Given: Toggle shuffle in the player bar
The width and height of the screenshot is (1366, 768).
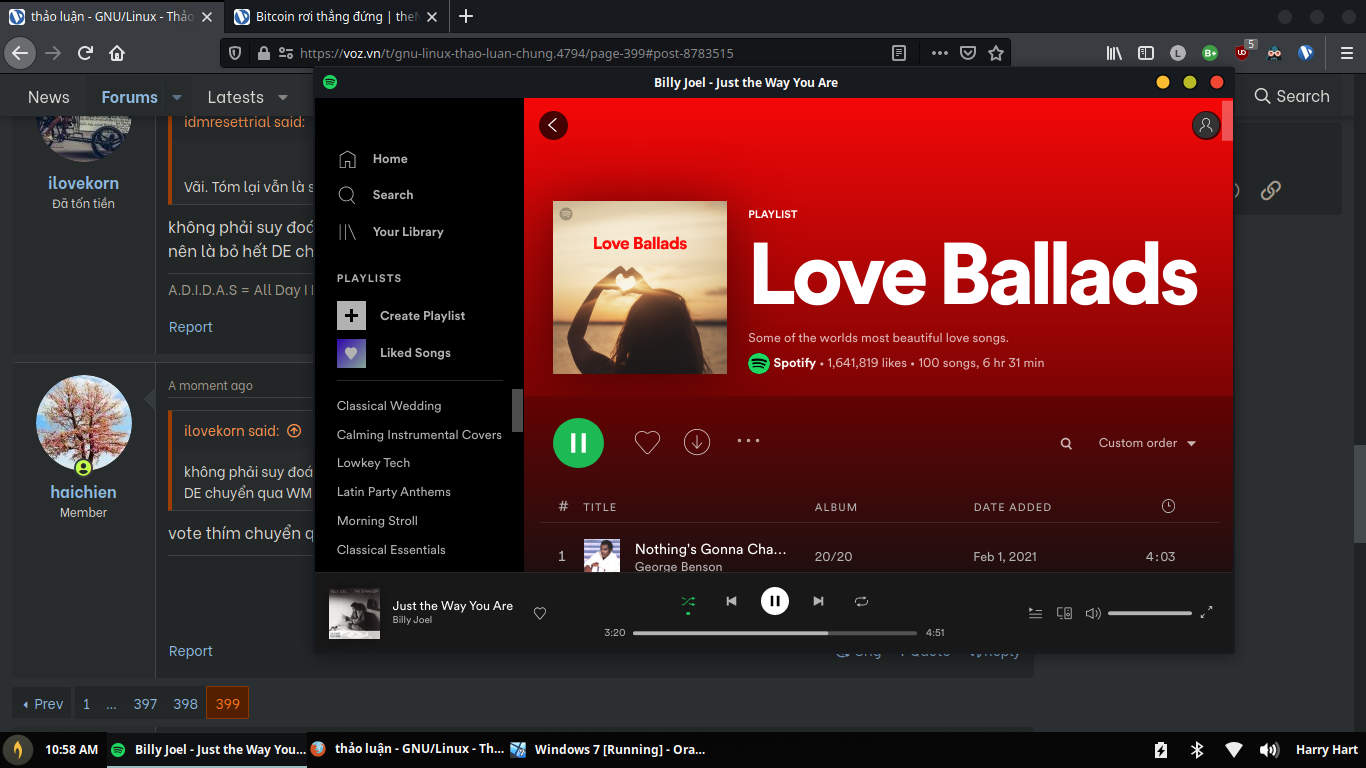Looking at the screenshot, I should coord(688,602).
